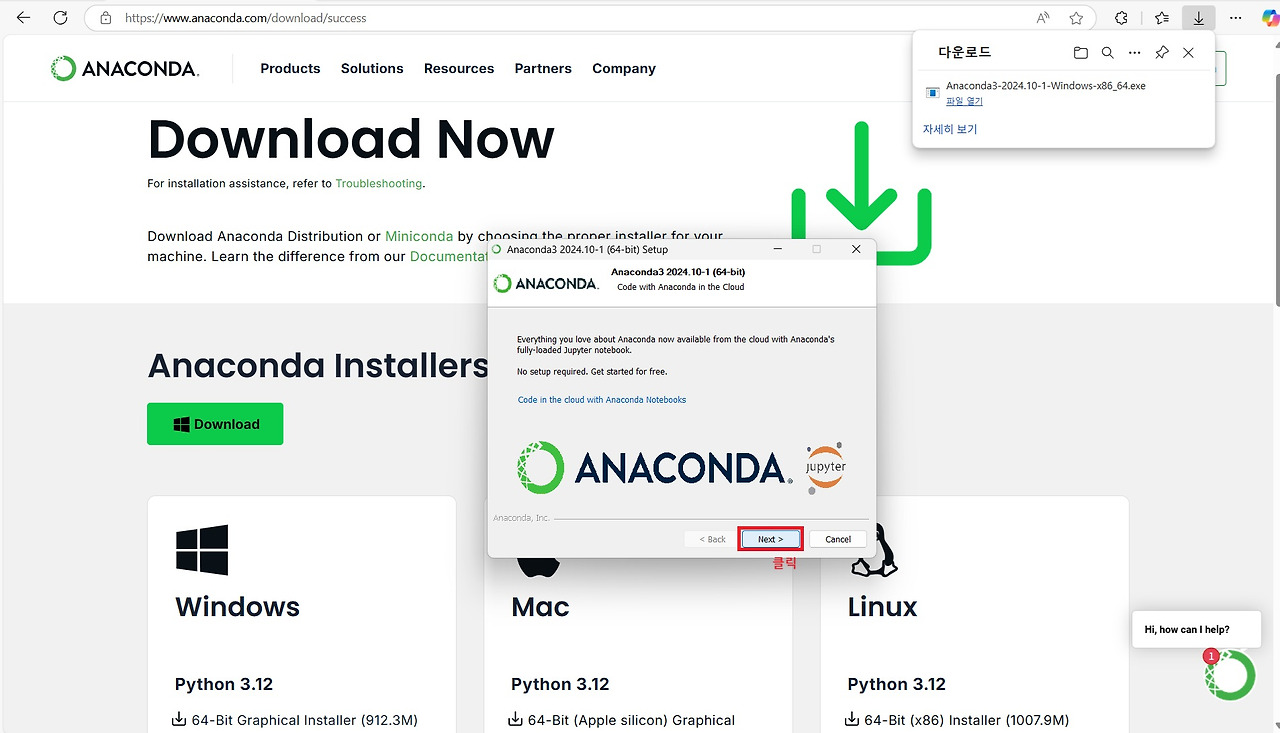1280x733 pixels.
Task: Click the green Download button
Action: click(x=215, y=424)
